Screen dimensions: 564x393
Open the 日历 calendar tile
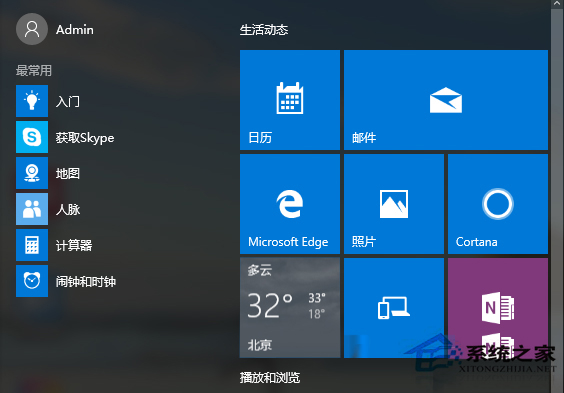pos(290,100)
